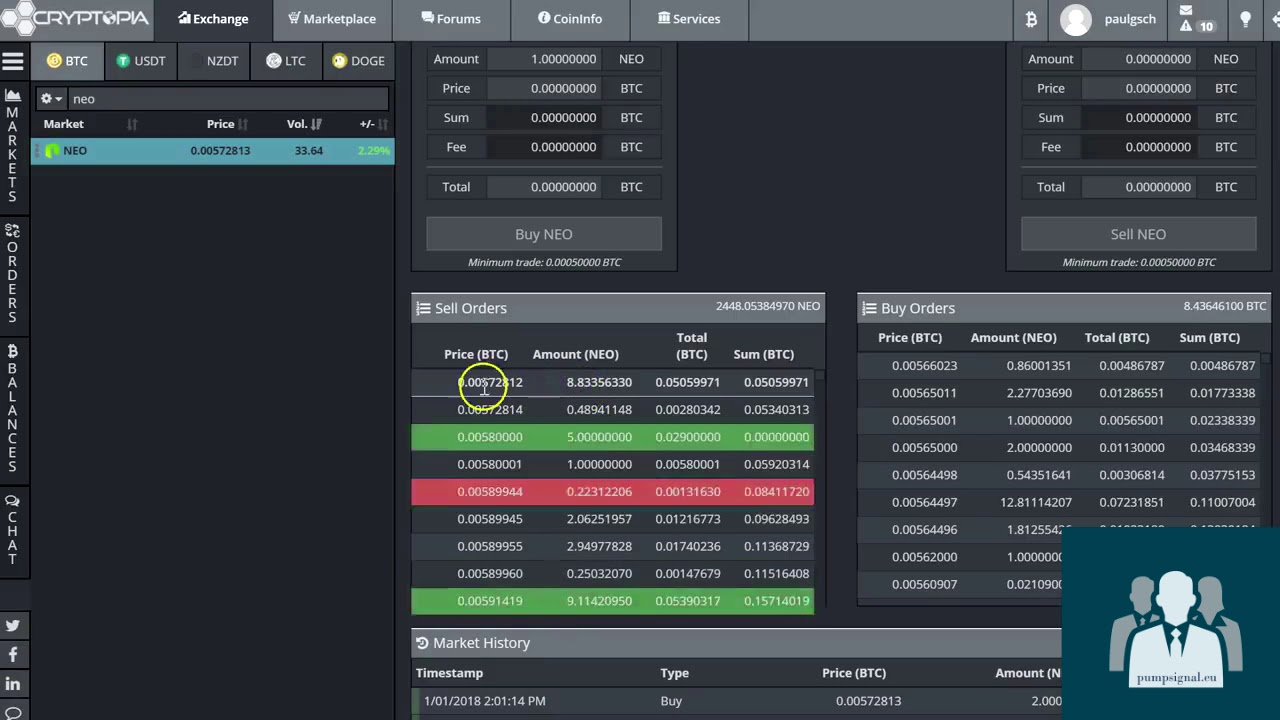The width and height of the screenshot is (1280, 720).
Task: Open the Marketplace menu
Action: coord(331,19)
